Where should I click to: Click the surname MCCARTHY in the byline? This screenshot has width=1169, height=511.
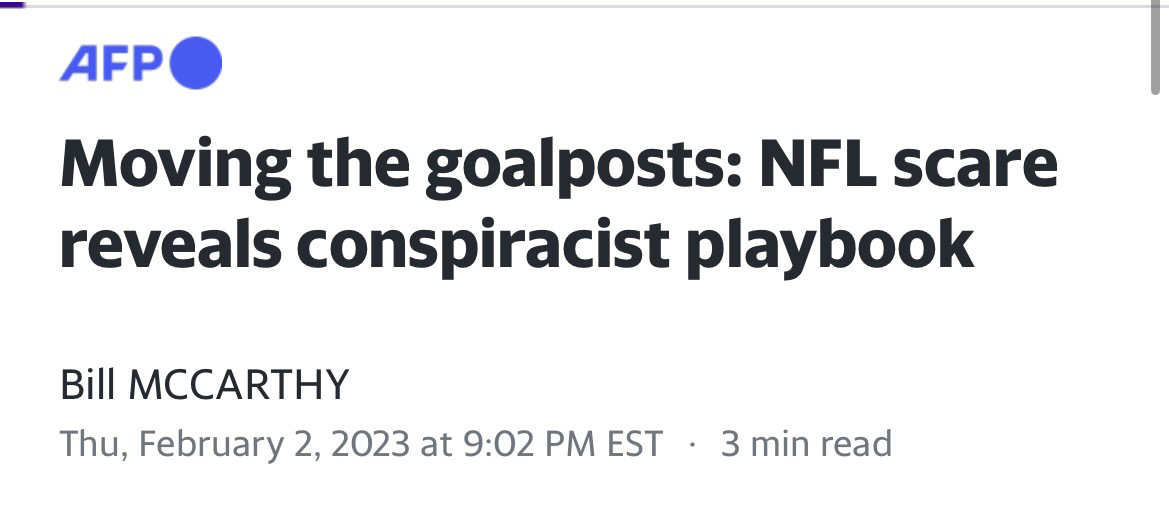coord(239,385)
